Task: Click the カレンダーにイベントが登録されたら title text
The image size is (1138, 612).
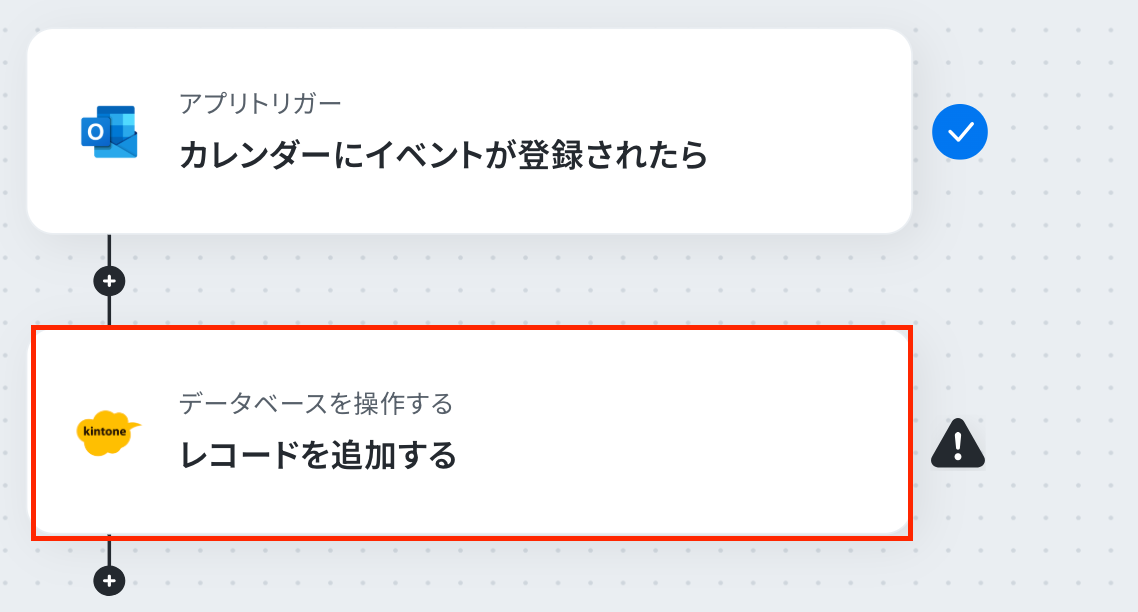Action: pos(443,155)
